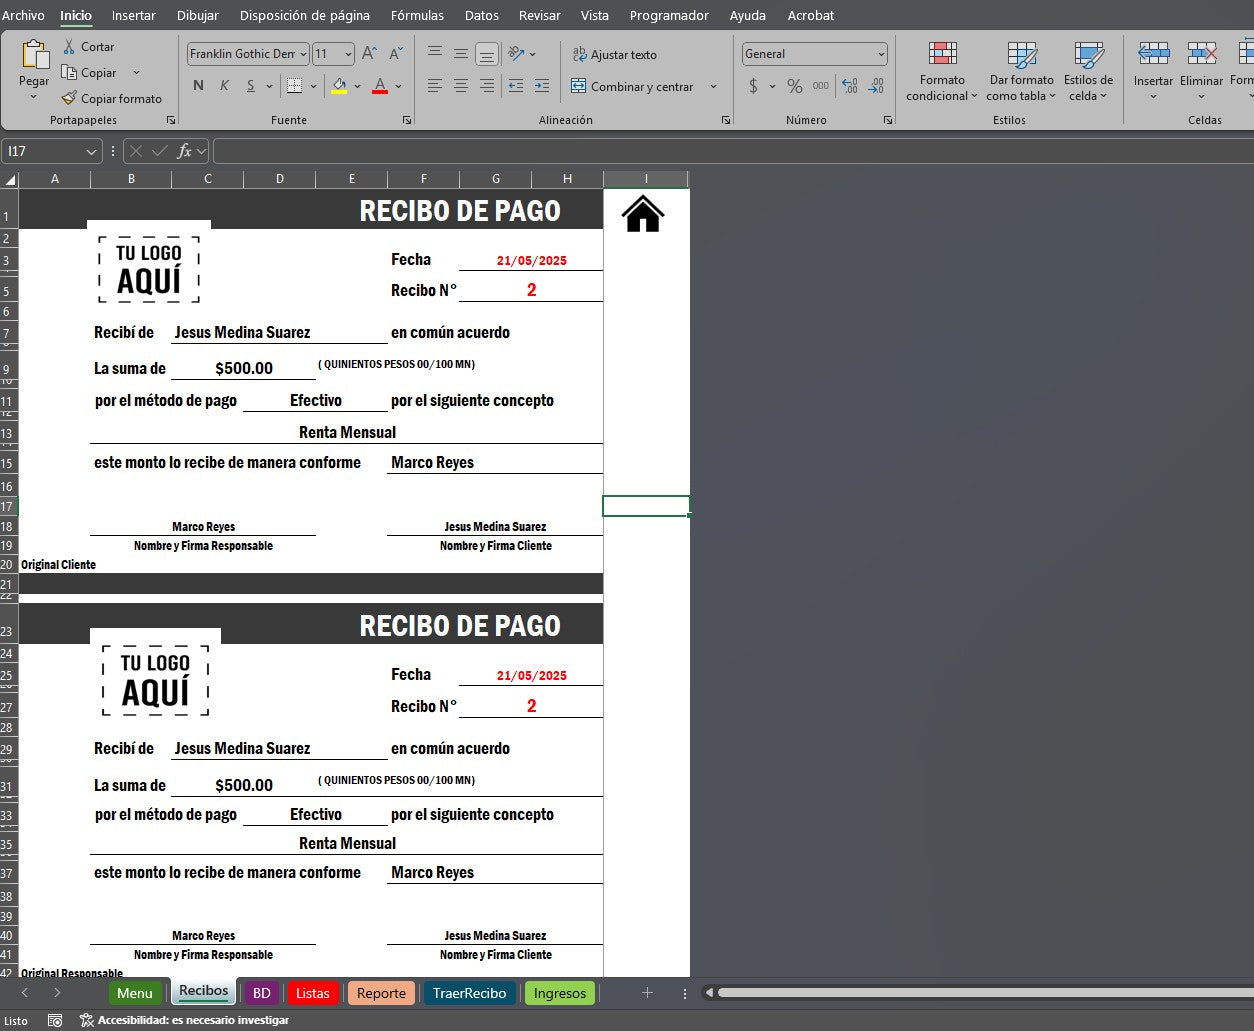Click the increase decimals icon
This screenshot has height=1031, width=1254.
click(x=850, y=87)
